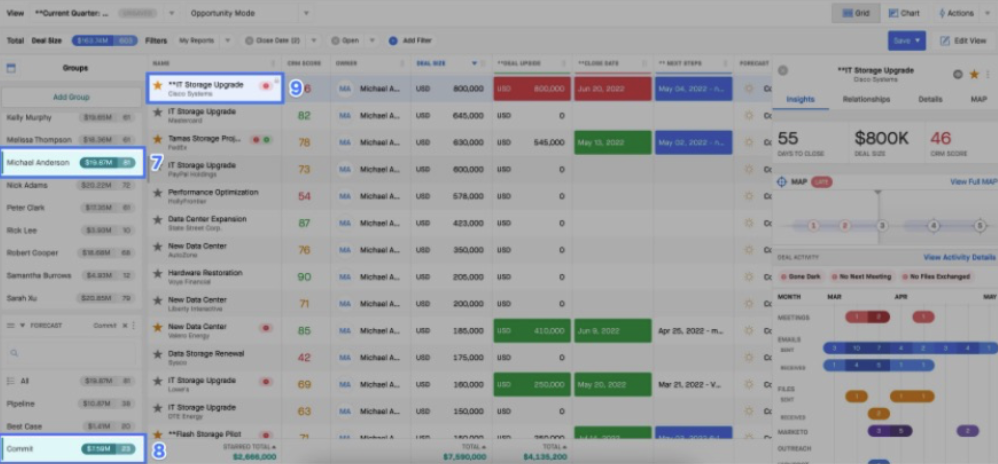The height and width of the screenshot is (464, 998).
Task: Click the Chart view icon
Action: point(894,13)
